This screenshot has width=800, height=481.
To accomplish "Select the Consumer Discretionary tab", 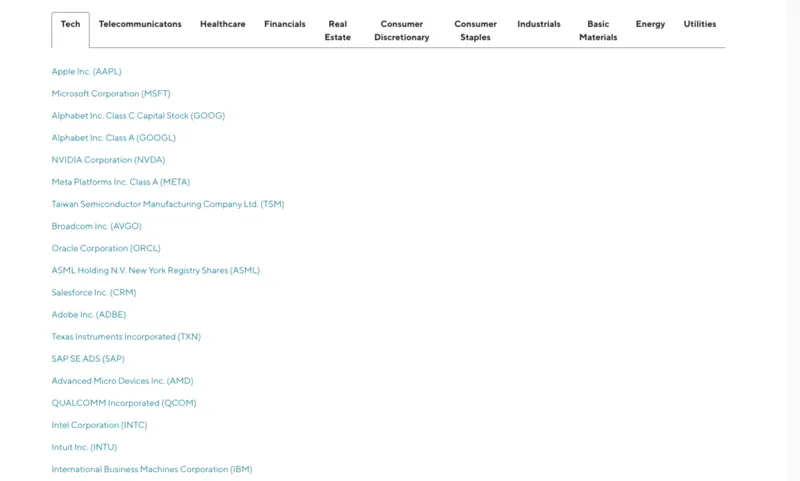I will [402, 31].
